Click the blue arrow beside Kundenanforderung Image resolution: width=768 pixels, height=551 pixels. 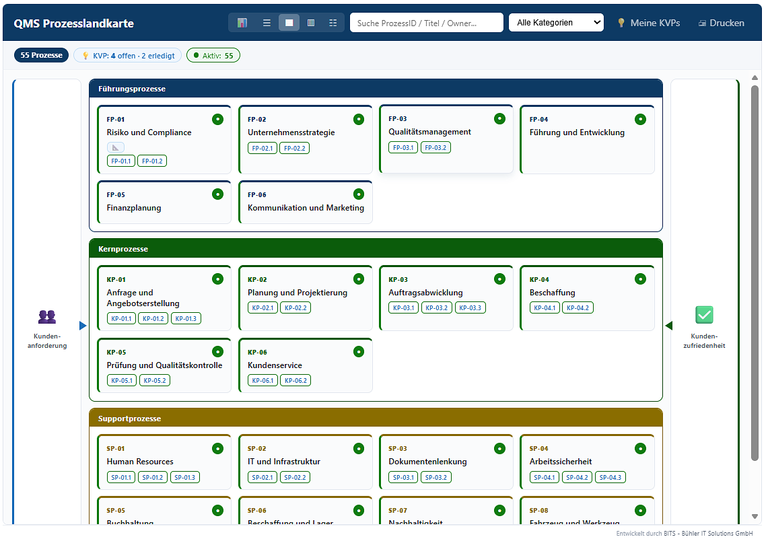[x=82, y=326]
